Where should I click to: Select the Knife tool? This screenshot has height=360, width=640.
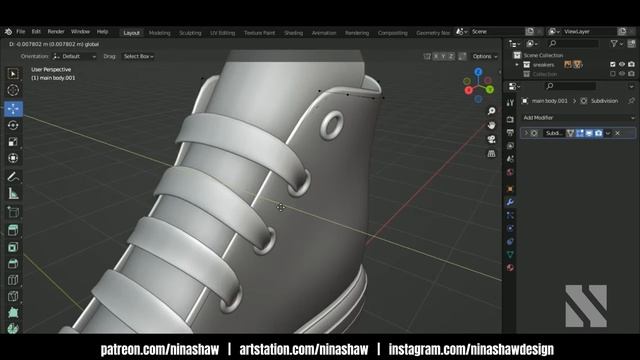pyautogui.click(x=13, y=296)
